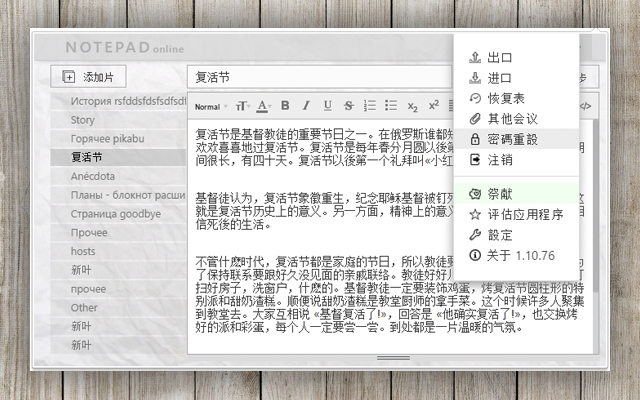The image size is (640, 400).
Task: Open the font size tool
Action: pos(242,106)
